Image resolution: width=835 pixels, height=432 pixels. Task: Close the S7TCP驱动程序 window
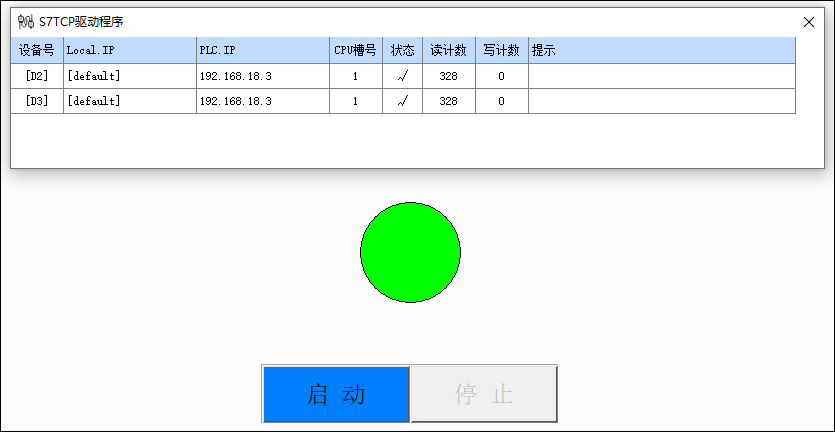pyautogui.click(x=808, y=22)
